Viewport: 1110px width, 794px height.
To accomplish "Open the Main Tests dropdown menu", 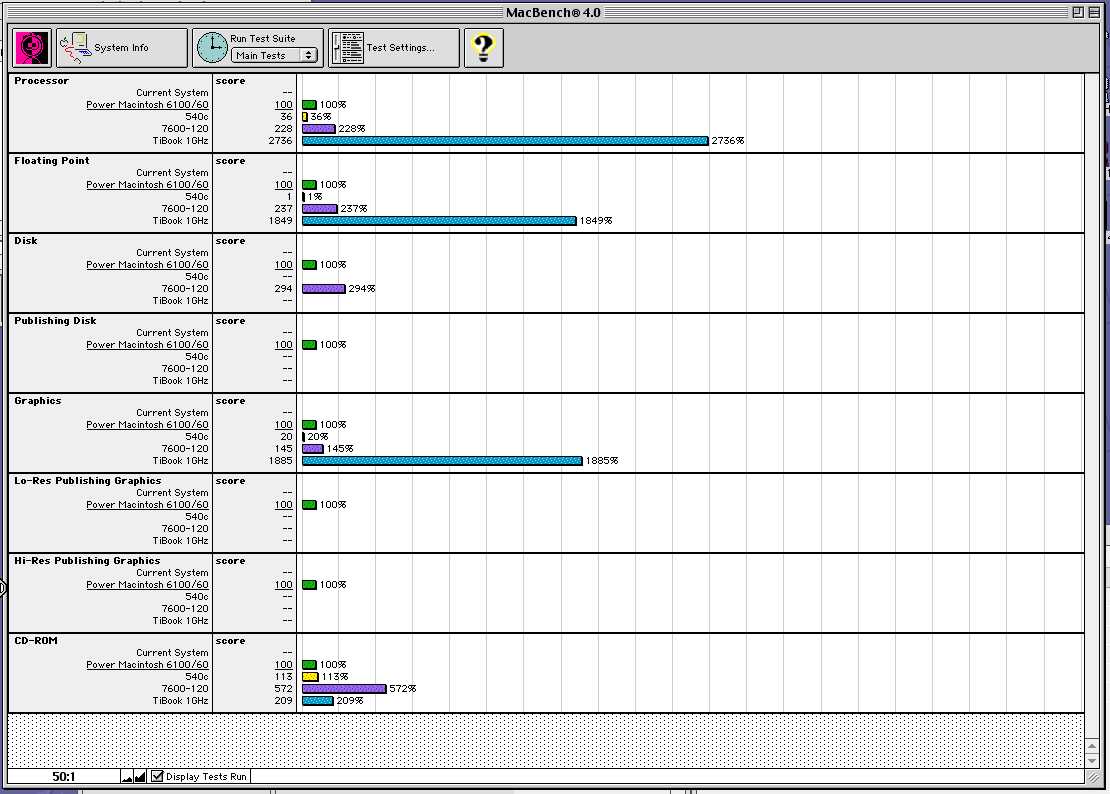I will tap(275, 56).
